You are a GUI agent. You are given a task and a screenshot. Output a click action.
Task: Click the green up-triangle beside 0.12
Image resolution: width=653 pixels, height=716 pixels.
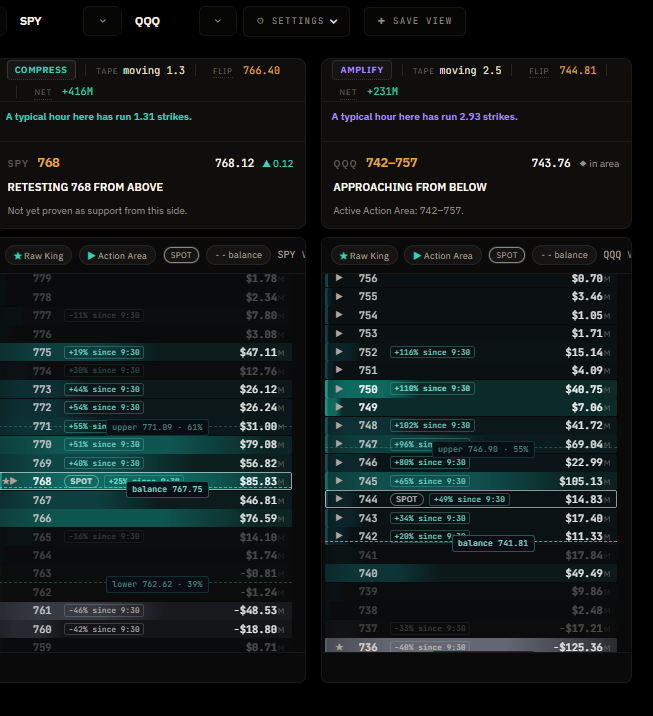(x=267, y=163)
